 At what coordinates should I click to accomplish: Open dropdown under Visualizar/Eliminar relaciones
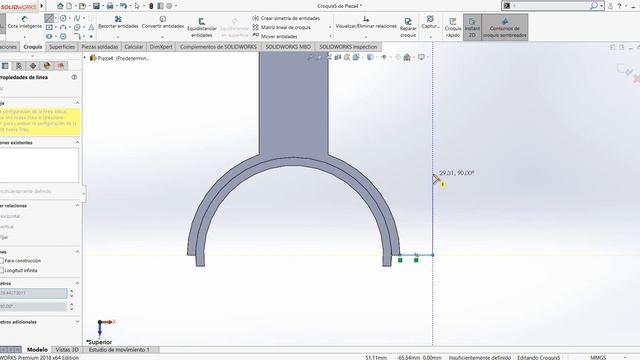[x=366, y=37]
